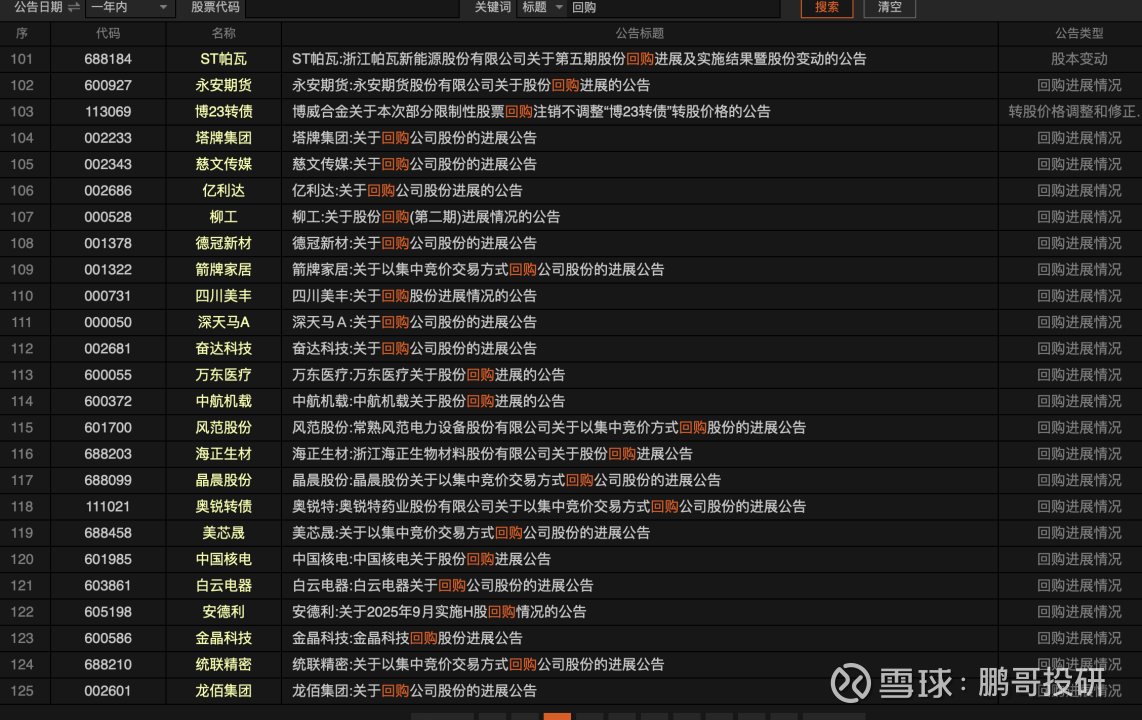Click stock code 688099

coord(108,480)
